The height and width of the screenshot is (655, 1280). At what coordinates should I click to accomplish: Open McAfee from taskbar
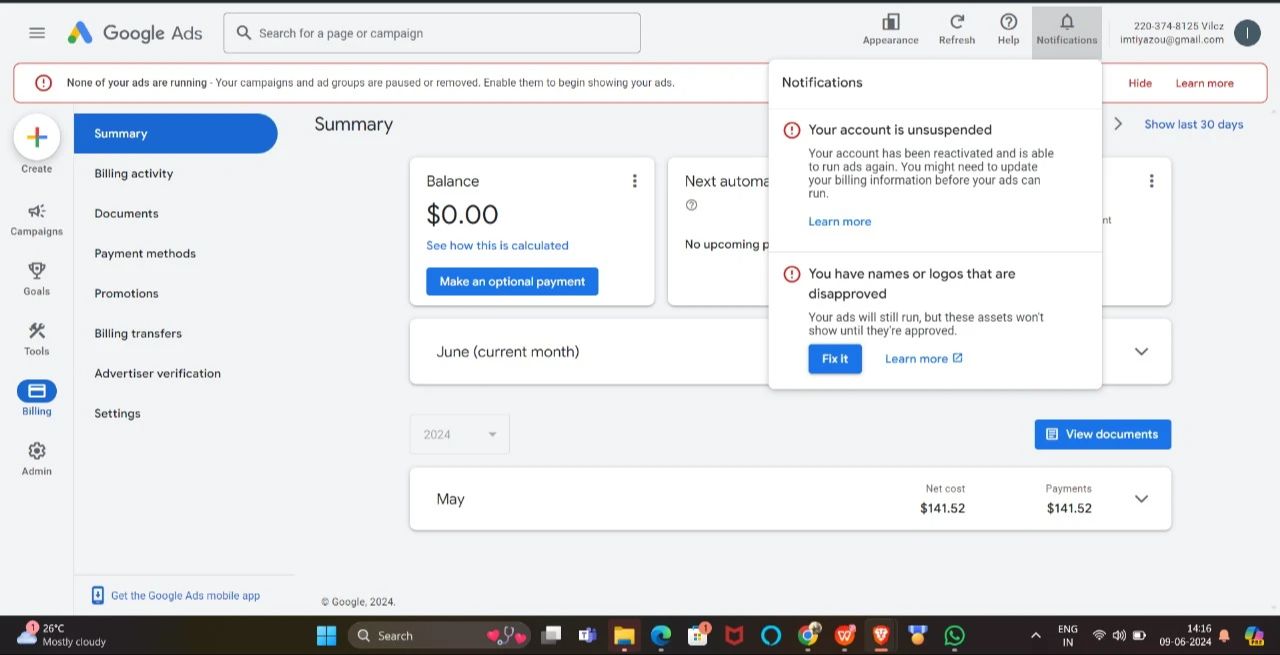734,635
